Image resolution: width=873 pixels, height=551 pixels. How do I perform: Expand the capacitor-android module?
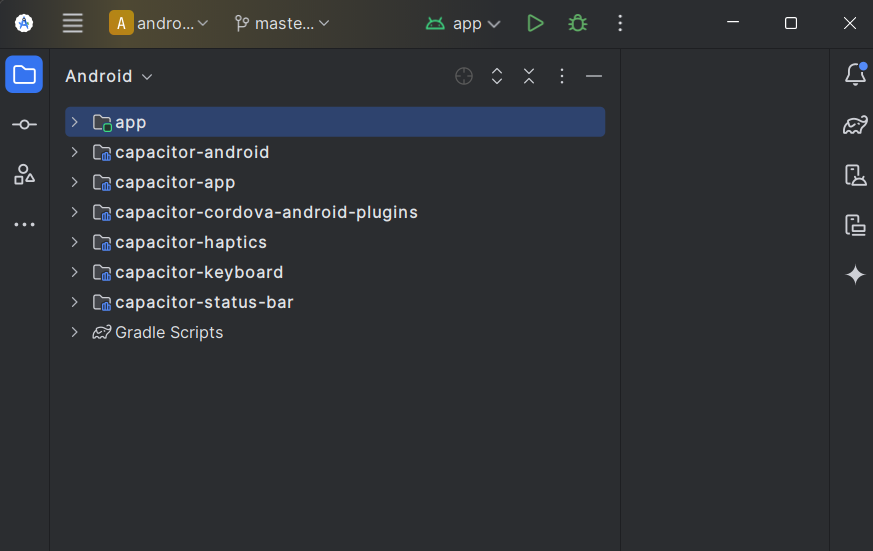point(75,152)
